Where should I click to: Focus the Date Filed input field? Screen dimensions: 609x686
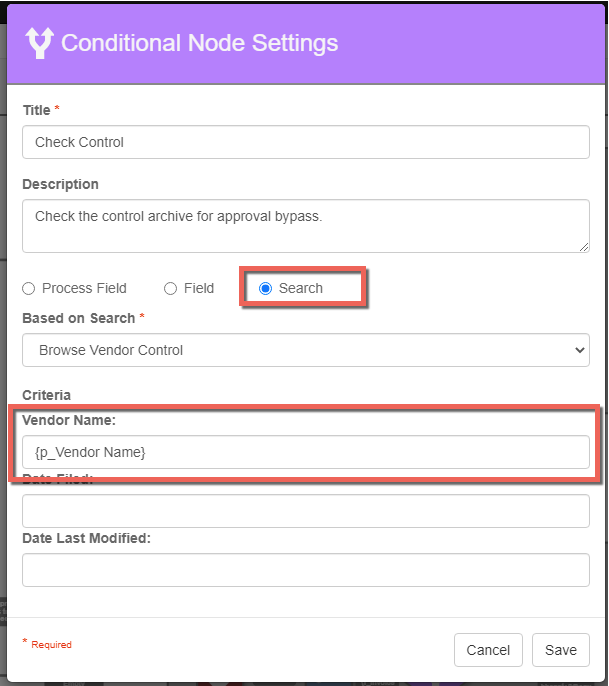pyautogui.click(x=305, y=511)
